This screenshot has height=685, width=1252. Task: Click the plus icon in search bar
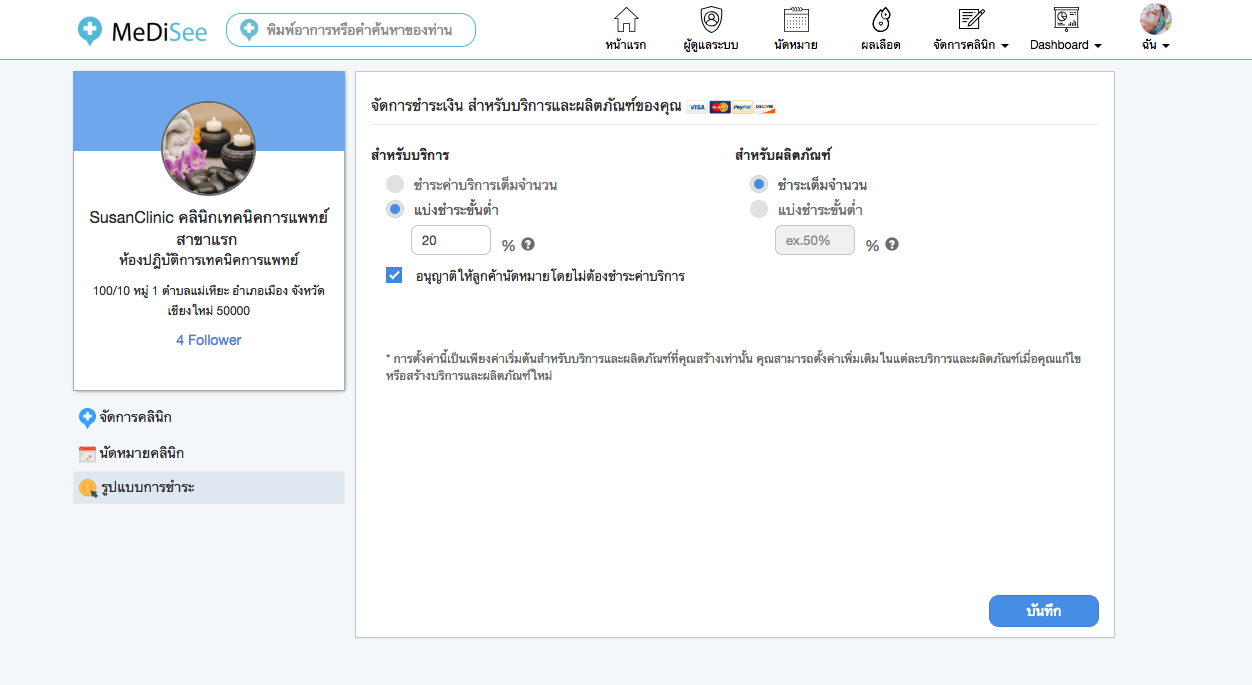coord(249,30)
